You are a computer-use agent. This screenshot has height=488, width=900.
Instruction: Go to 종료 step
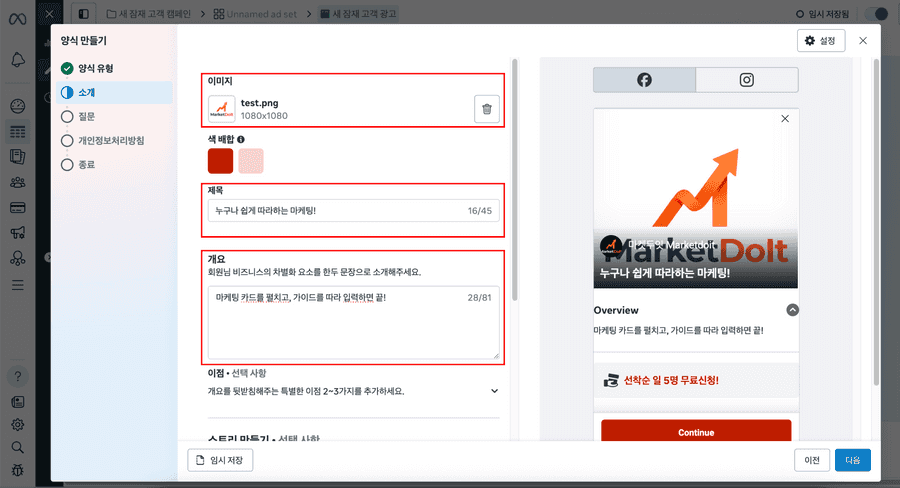114,165
